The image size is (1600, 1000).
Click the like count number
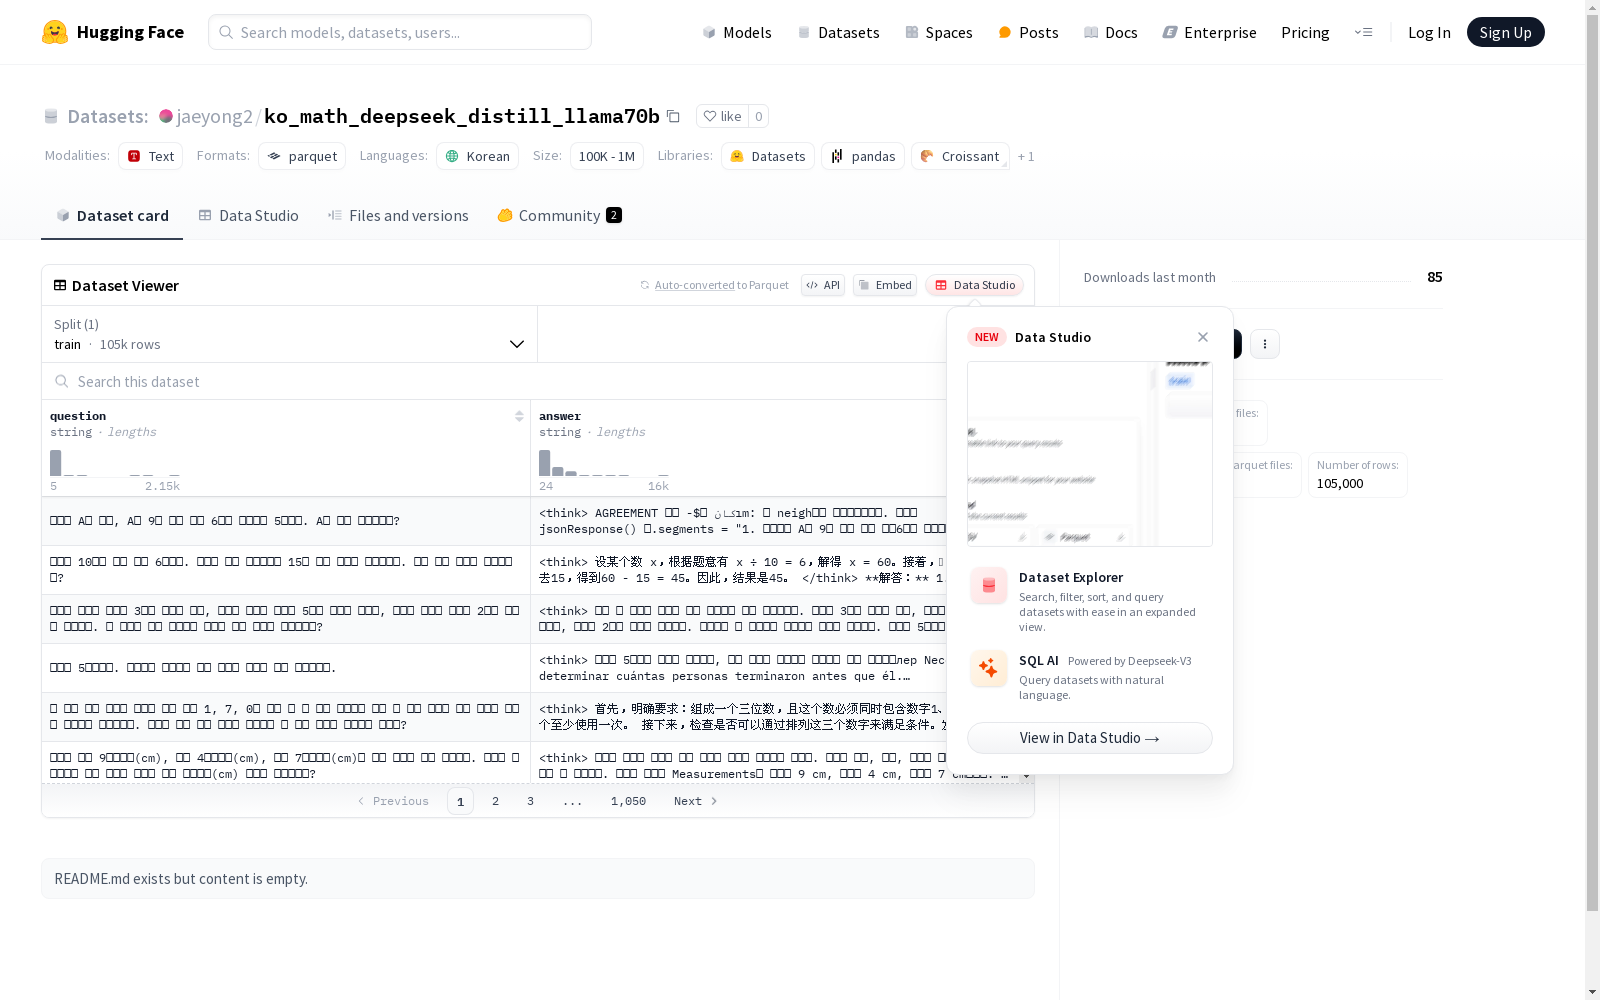pos(759,116)
